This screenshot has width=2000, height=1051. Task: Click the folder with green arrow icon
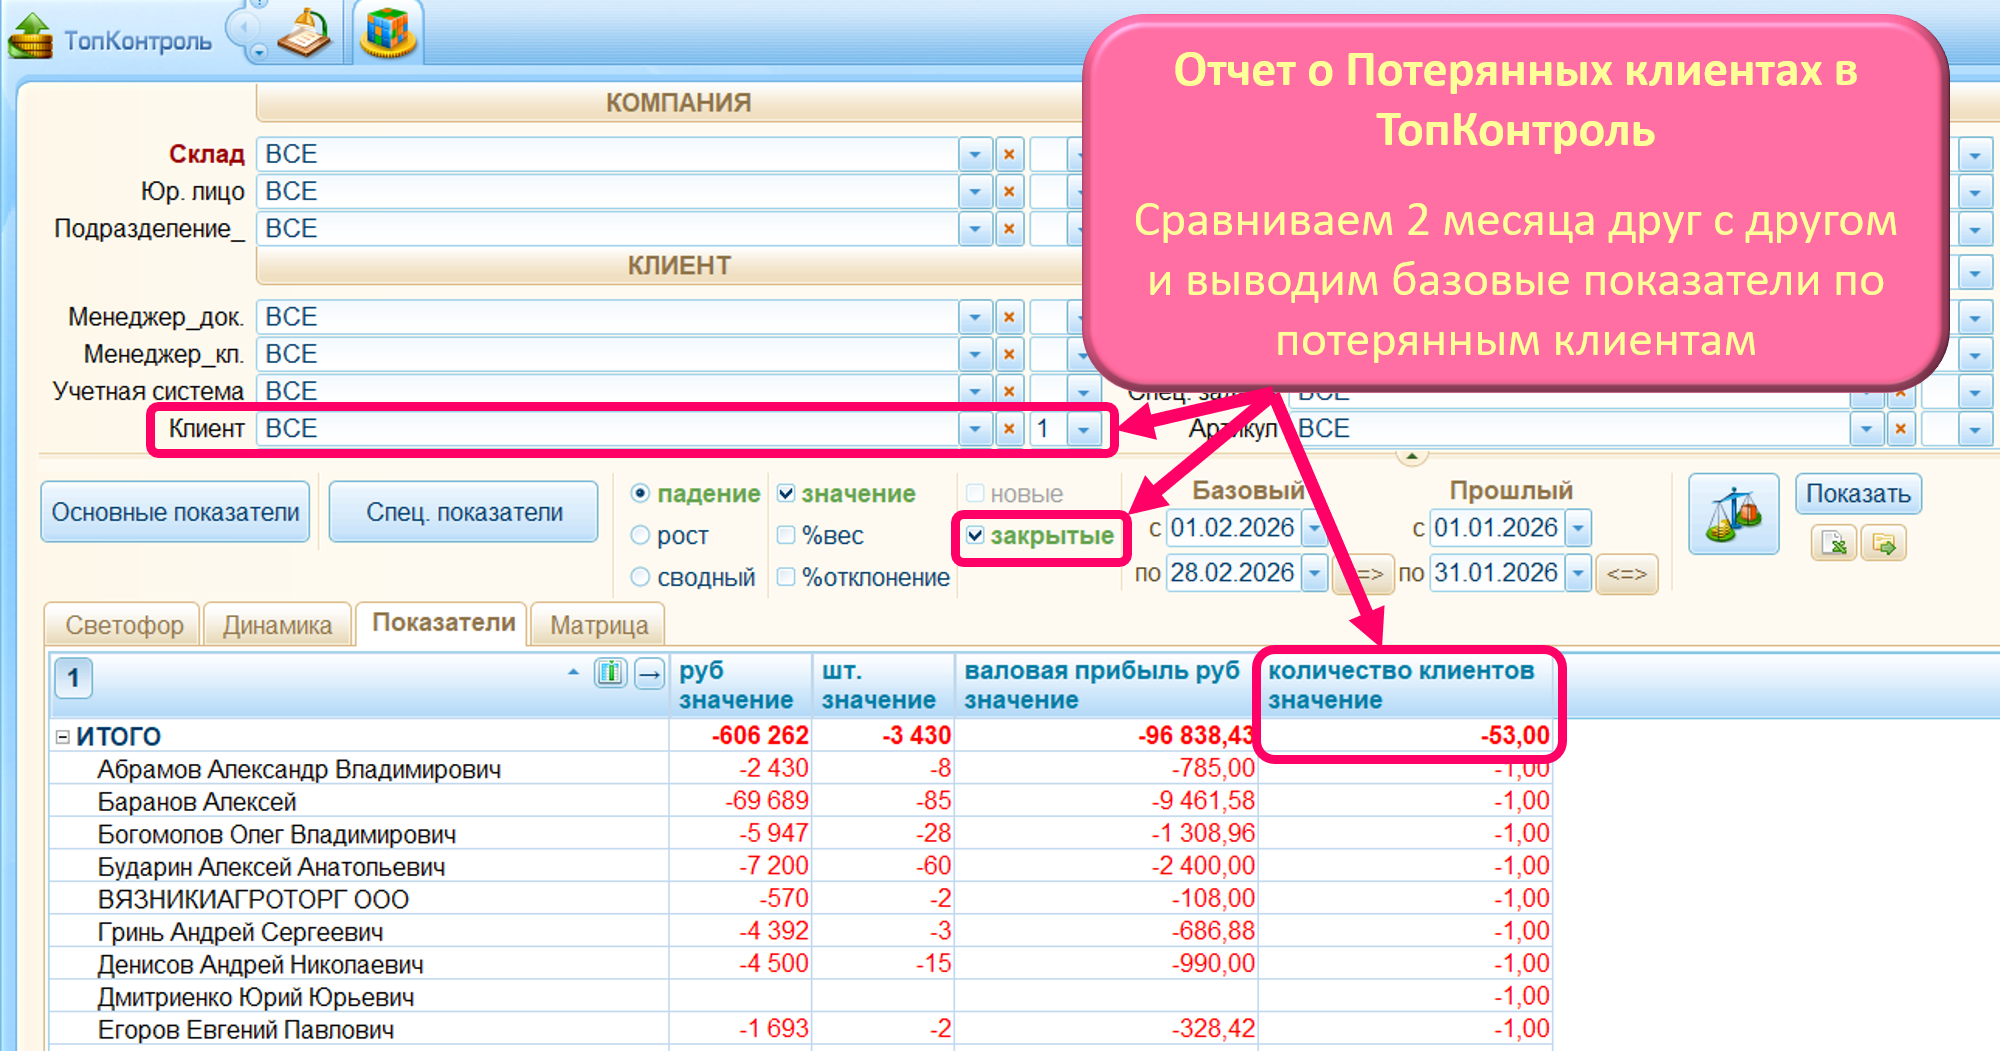1884,543
